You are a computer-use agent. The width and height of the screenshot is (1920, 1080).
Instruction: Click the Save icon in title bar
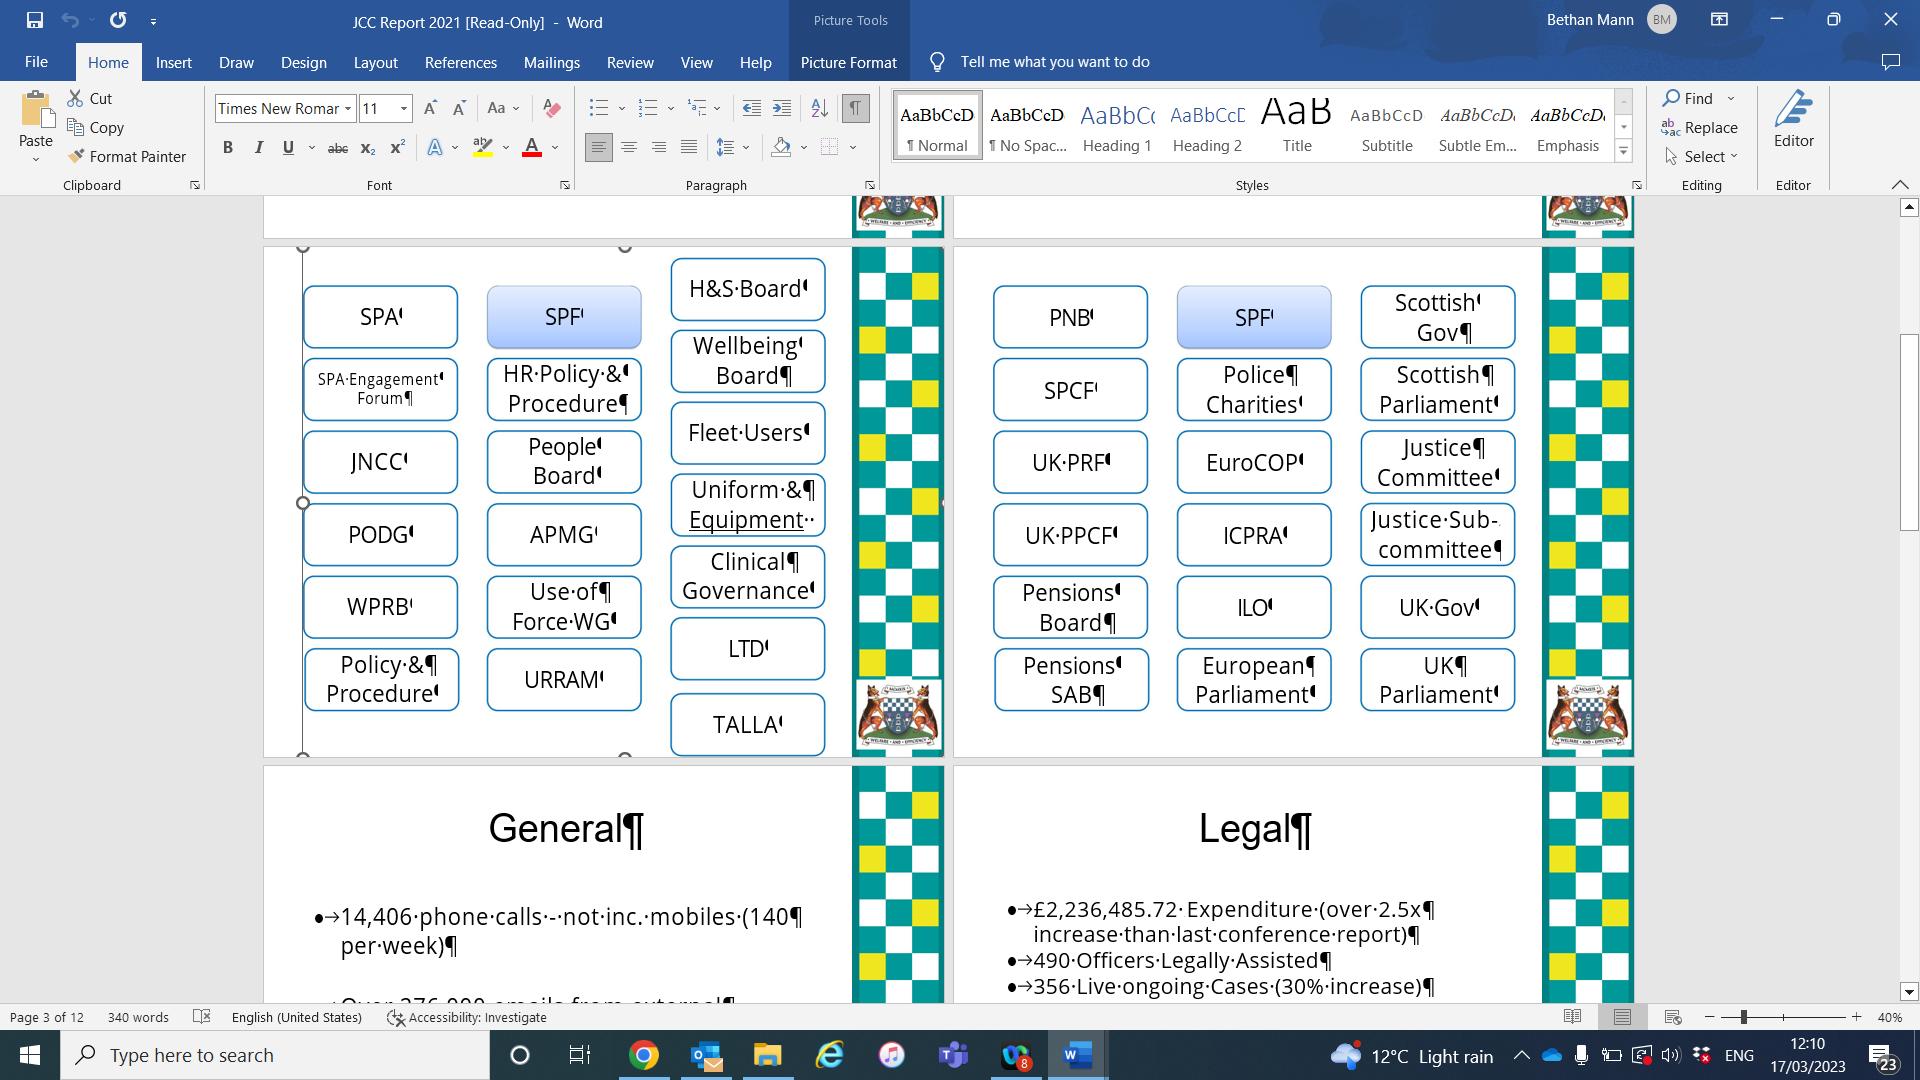(35, 20)
